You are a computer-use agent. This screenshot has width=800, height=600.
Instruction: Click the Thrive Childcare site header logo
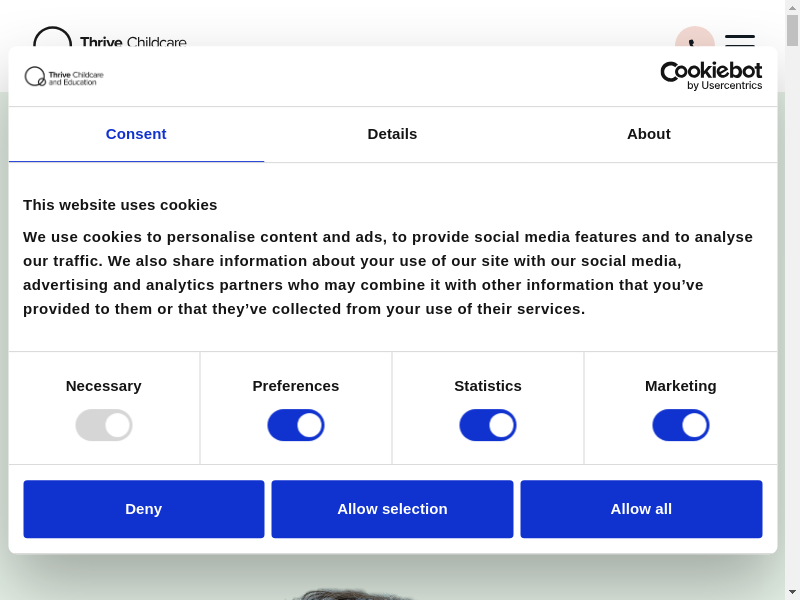pyautogui.click(x=110, y=38)
